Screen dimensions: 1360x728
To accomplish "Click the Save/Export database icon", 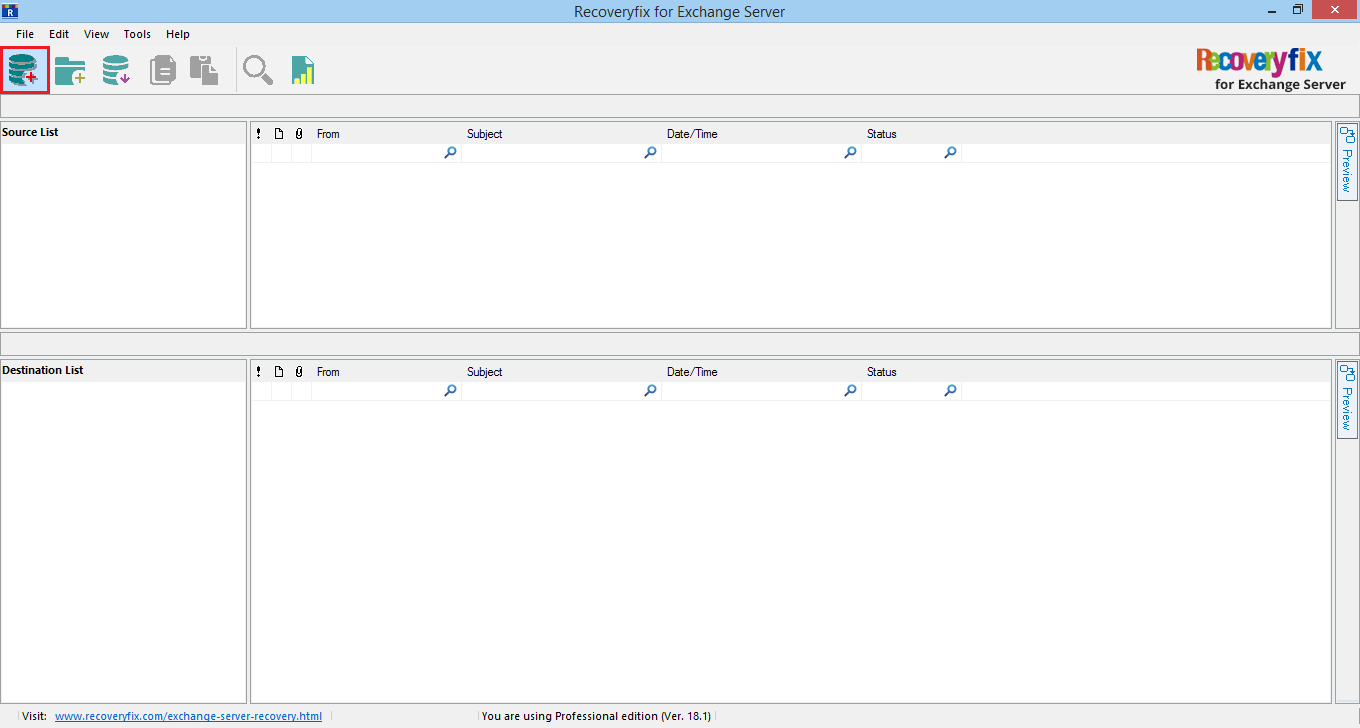I will (x=116, y=70).
